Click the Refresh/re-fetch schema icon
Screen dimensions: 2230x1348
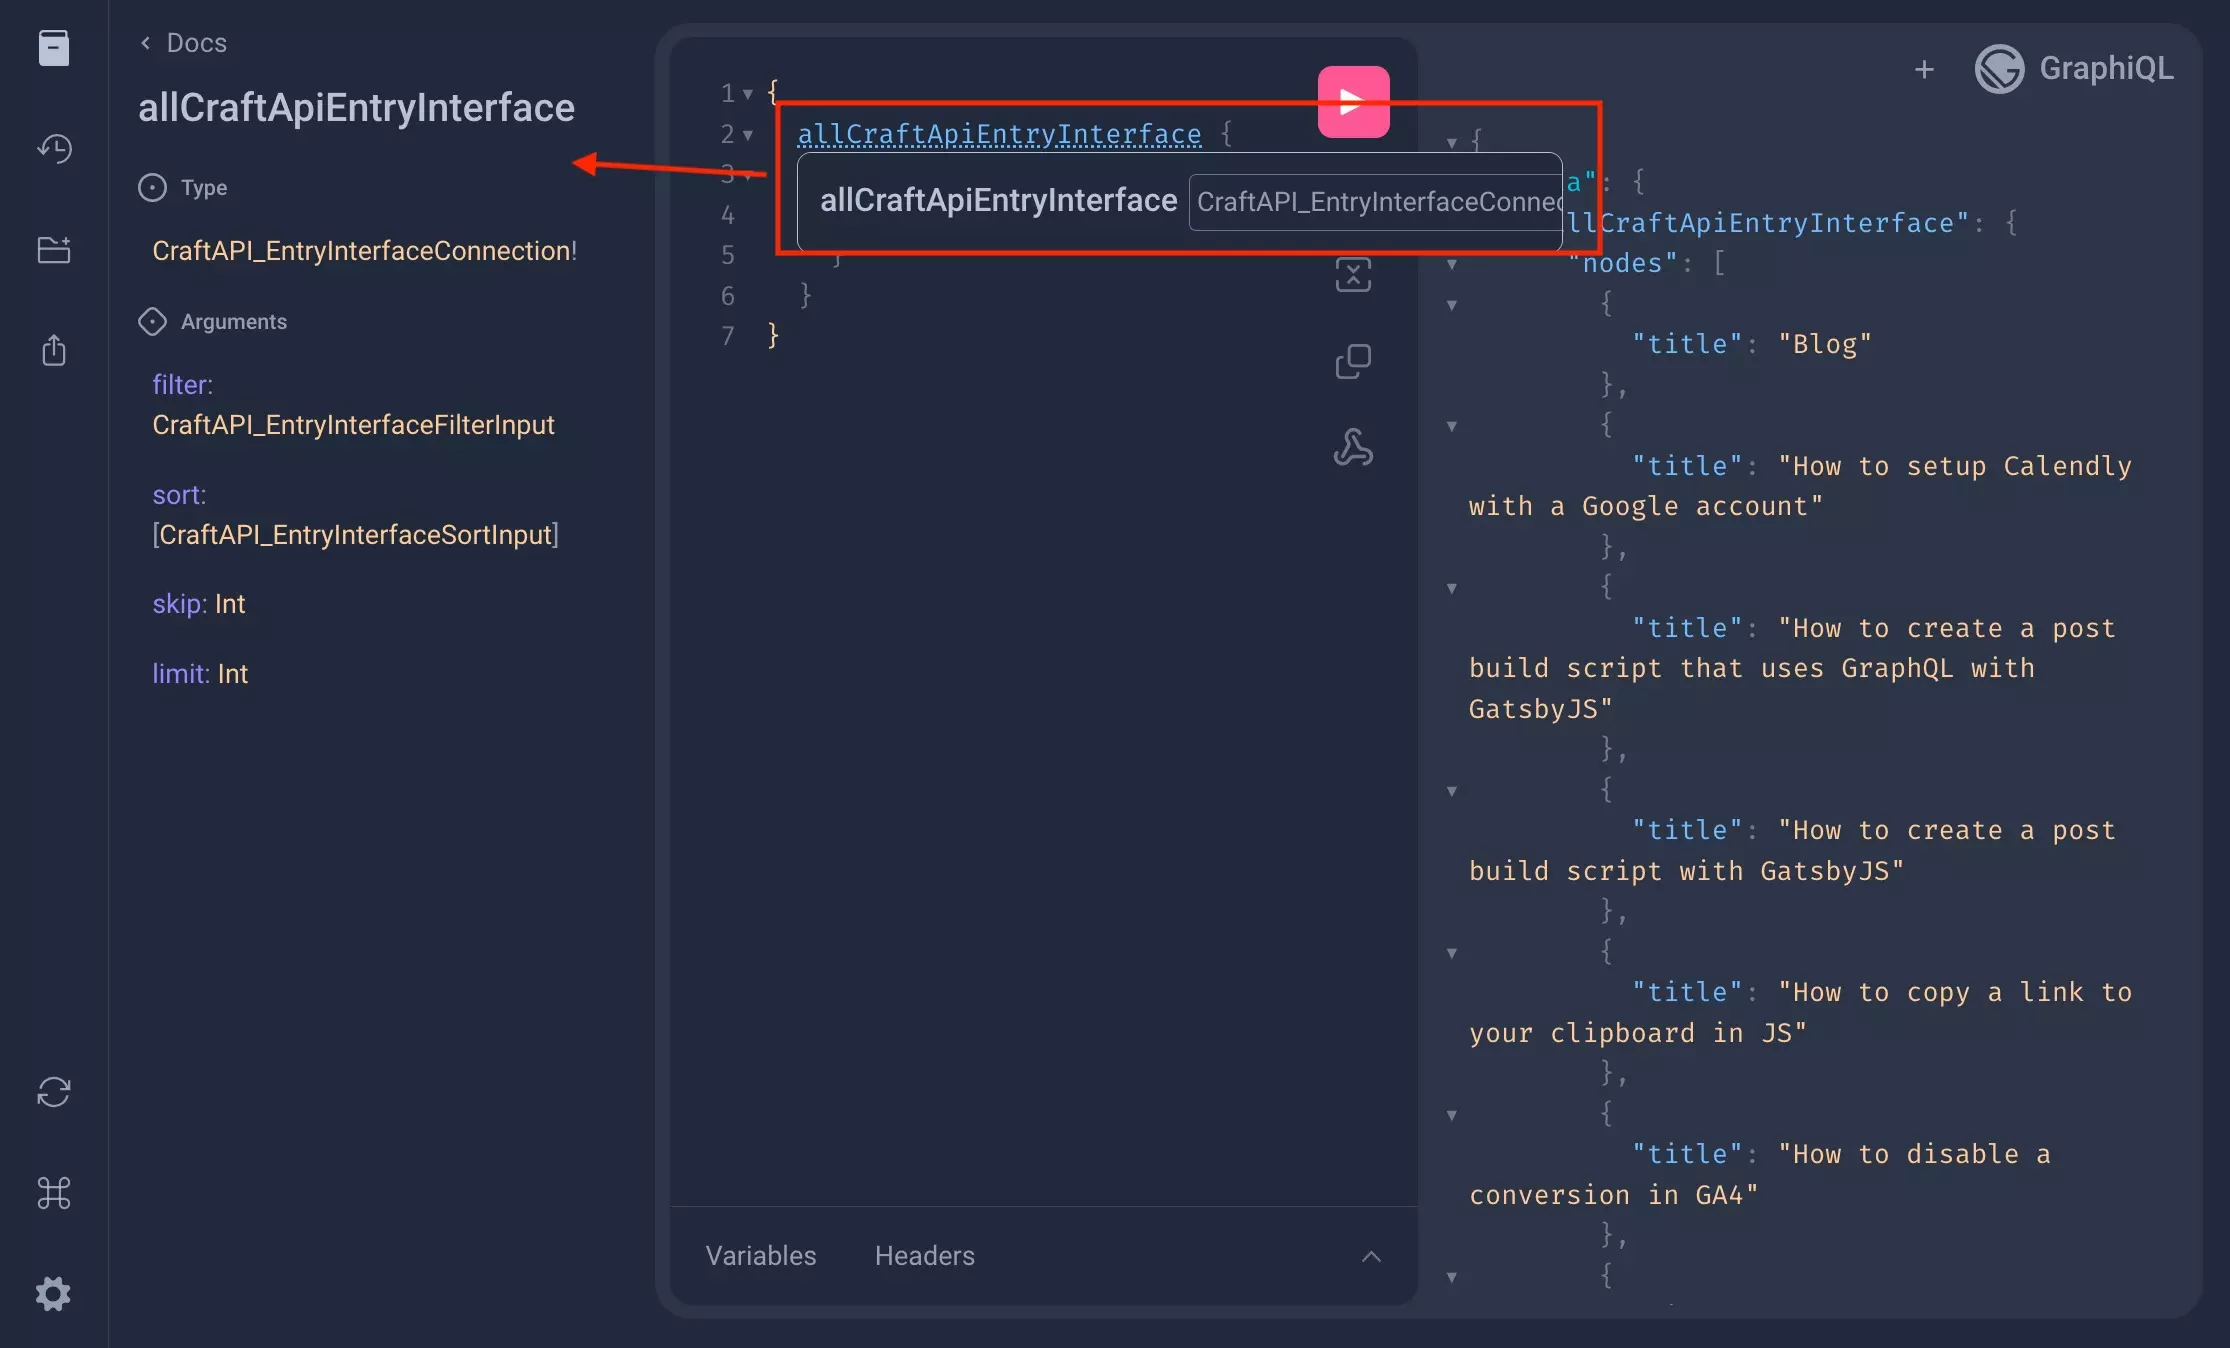53,1091
